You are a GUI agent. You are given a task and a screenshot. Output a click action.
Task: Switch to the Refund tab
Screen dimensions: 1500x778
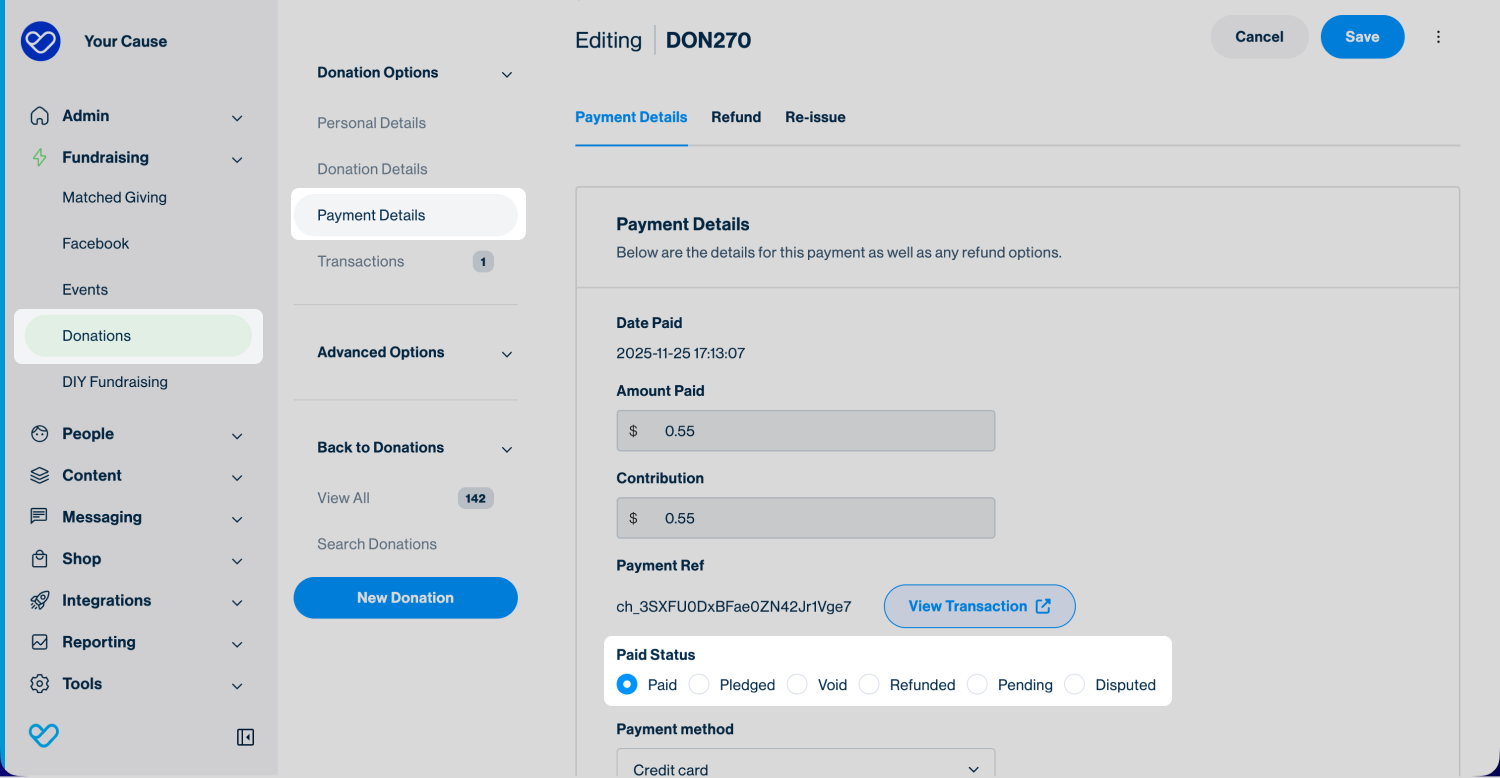(x=736, y=117)
